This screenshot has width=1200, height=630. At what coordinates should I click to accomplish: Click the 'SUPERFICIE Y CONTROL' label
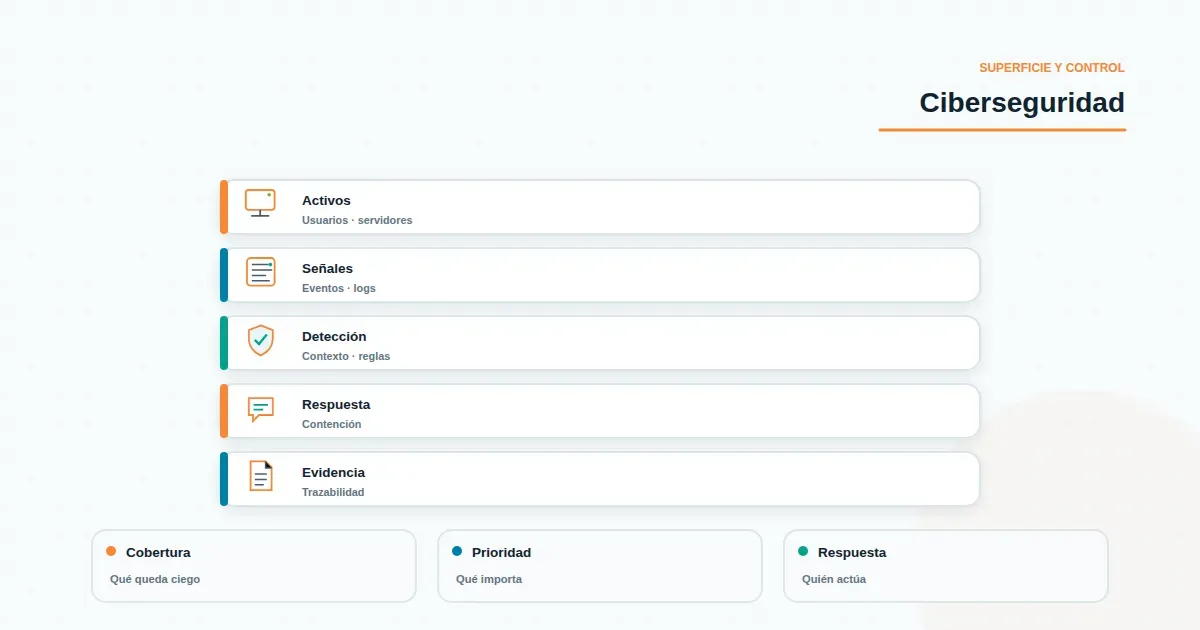(x=1052, y=68)
